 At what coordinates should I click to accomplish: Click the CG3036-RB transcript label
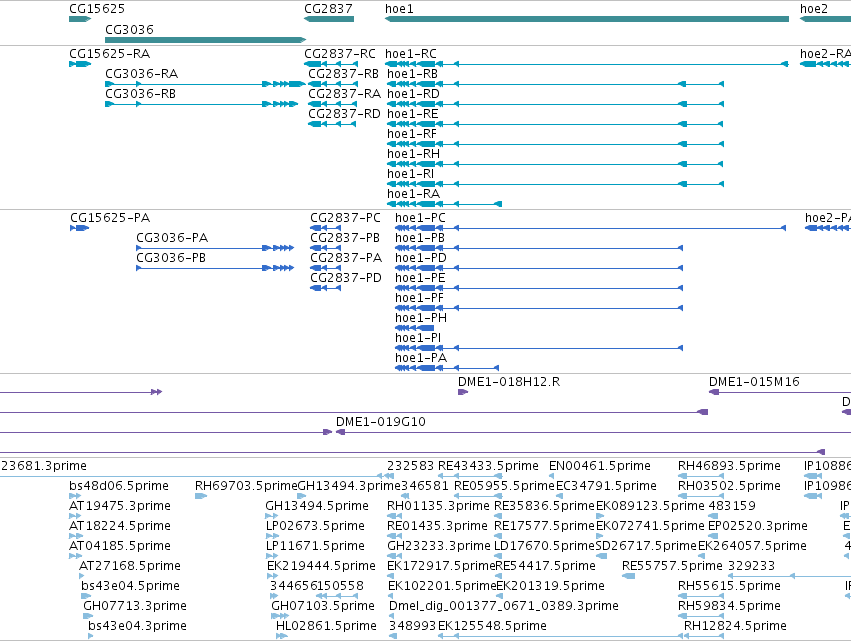point(141,94)
